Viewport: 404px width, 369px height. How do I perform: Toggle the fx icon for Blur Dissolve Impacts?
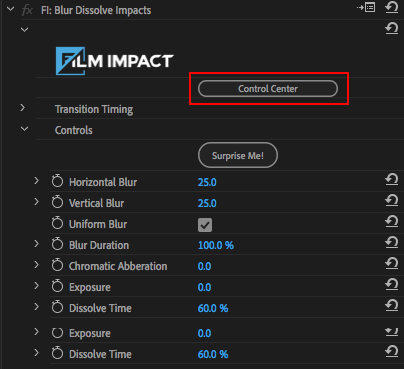tap(27, 10)
